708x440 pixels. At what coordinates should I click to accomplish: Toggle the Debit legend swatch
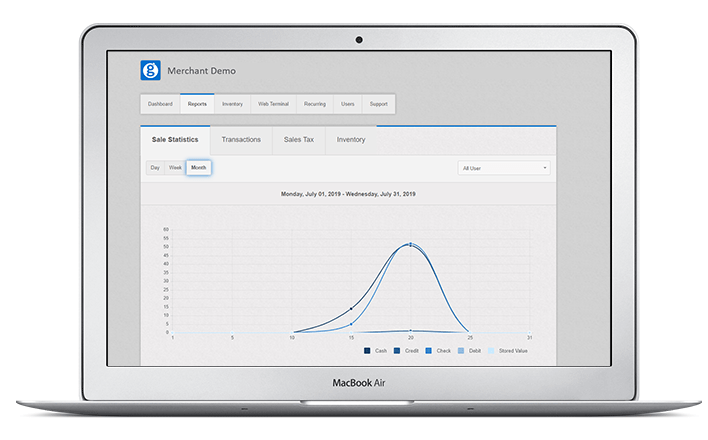click(x=461, y=351)
